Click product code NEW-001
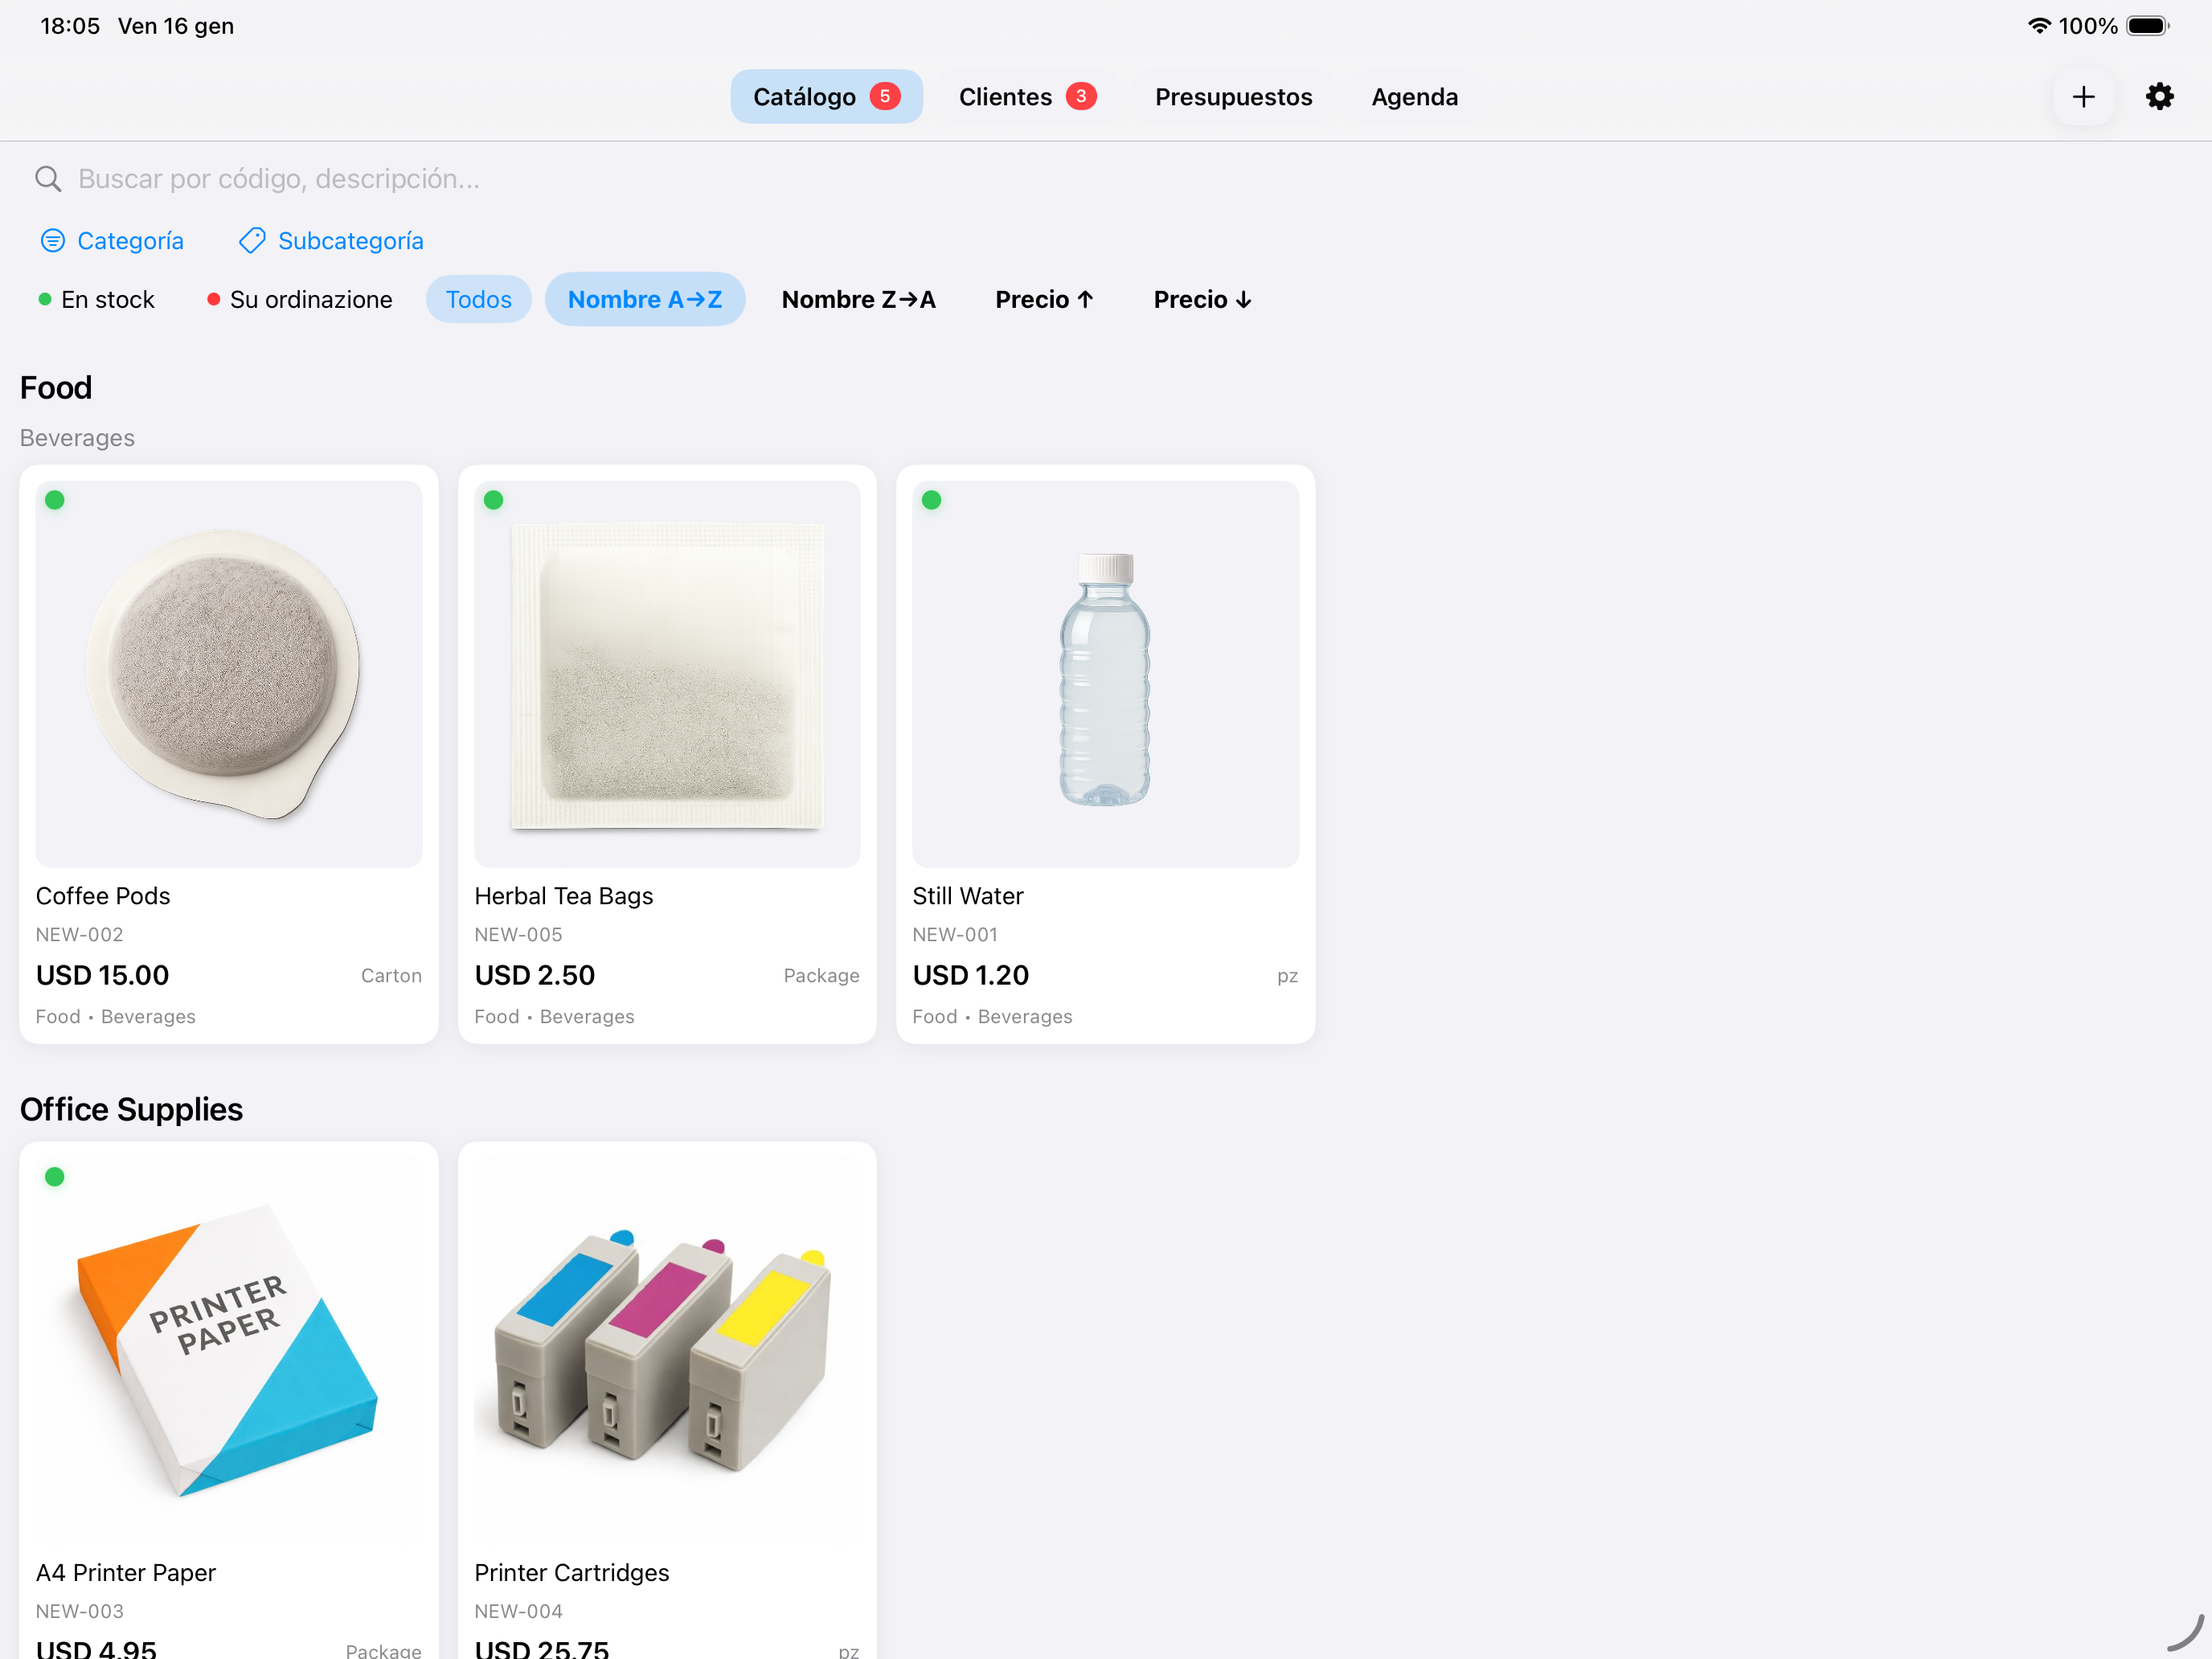Screen dimensions: 2212x1659 pyautogui.click(x=955, y=934)
